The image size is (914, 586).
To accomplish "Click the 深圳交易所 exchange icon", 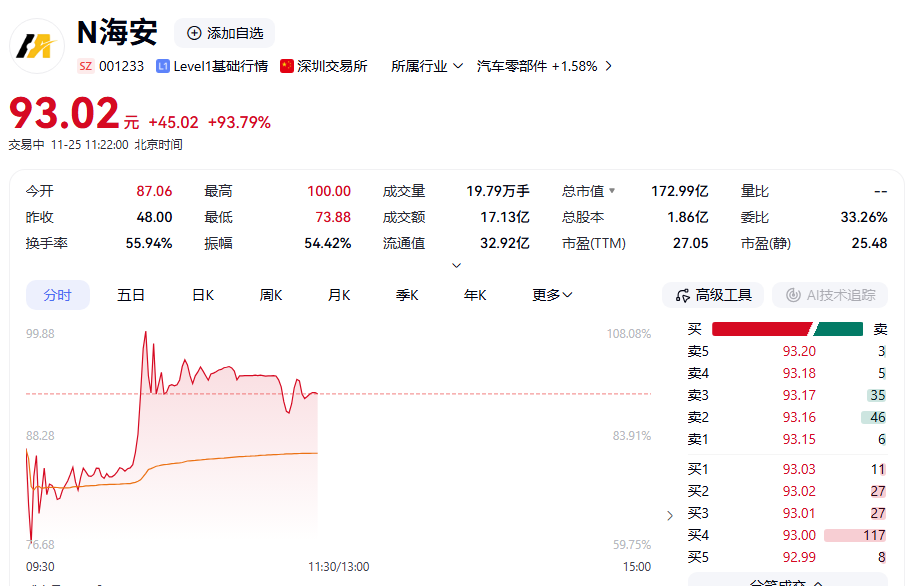I will pyautogui.click(x=287, y=65).
